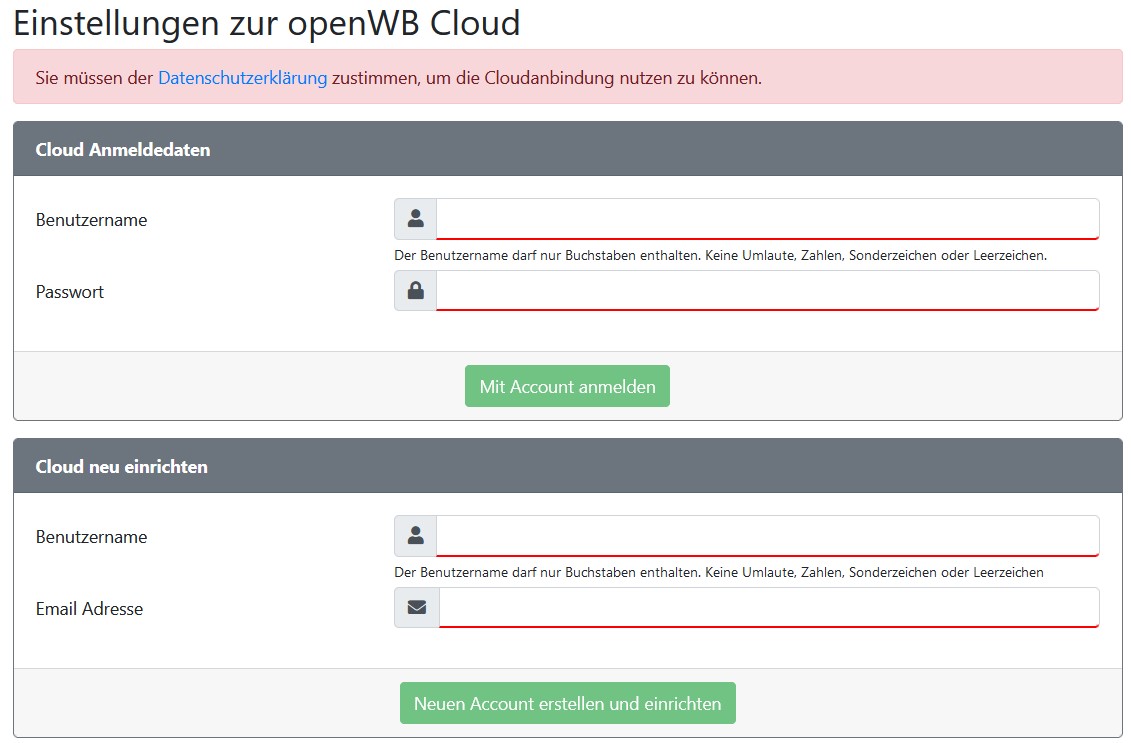This screenshot has height=743, width=1131.
Task: Click the Cloud Anmeldedaten section header
Action: [x=568, y=149]
